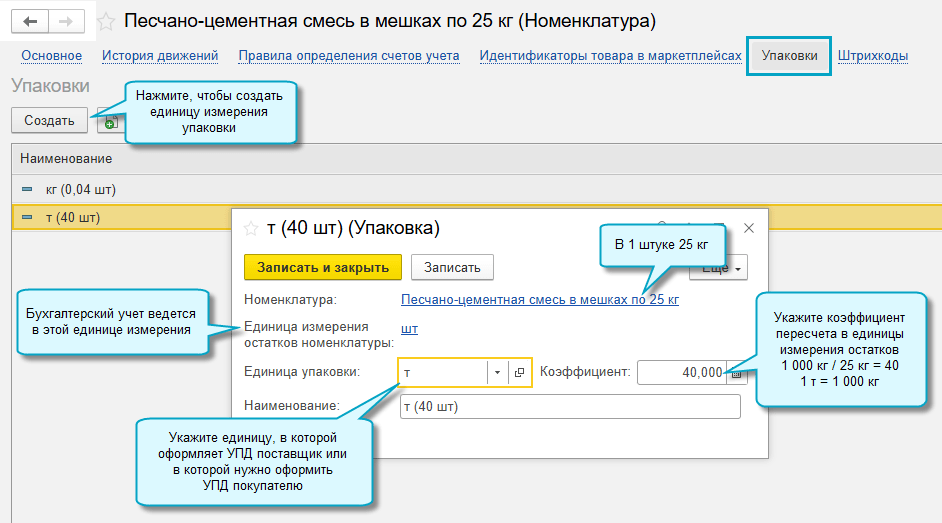Expand the Единица упаковки dropdown arrow
Image resolution: width=942 pixels, height=523 pixels.
(x=498, y=372)
